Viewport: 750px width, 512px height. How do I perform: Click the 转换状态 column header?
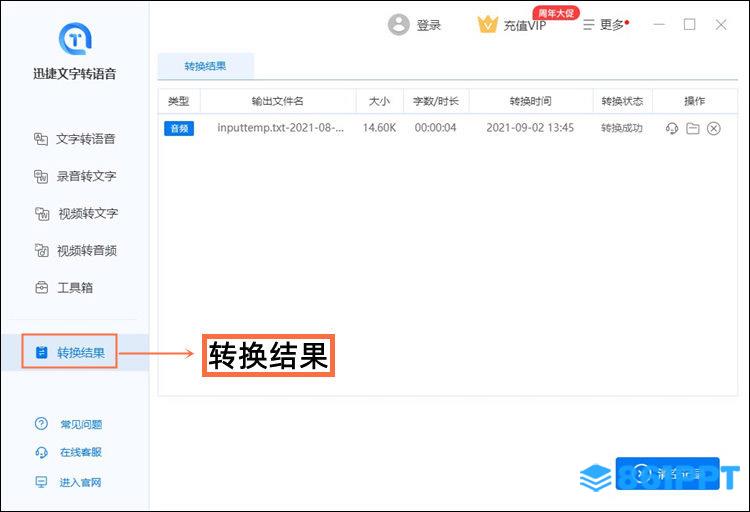click(622, 101)
